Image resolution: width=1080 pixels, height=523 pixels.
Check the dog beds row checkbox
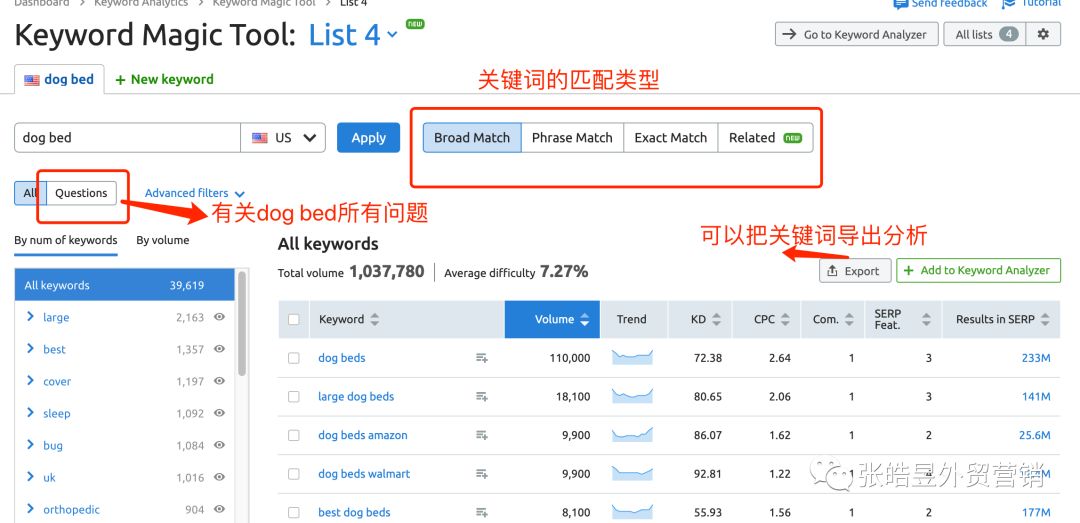click(x=294, y=358)
